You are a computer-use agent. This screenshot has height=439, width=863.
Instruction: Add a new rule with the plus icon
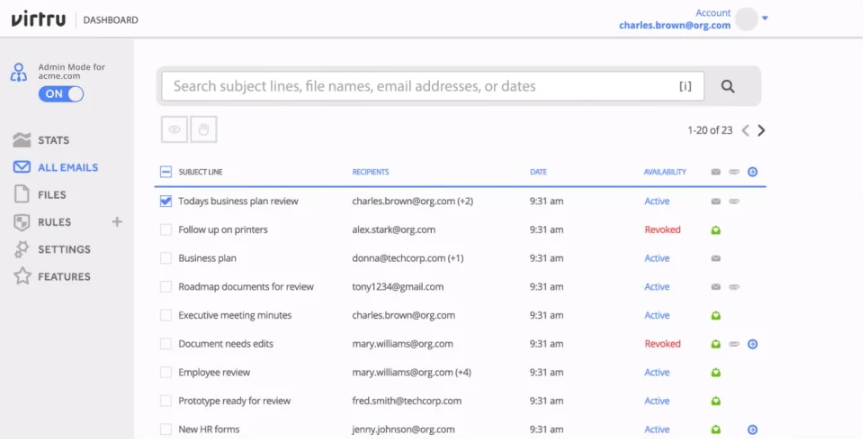117,222
